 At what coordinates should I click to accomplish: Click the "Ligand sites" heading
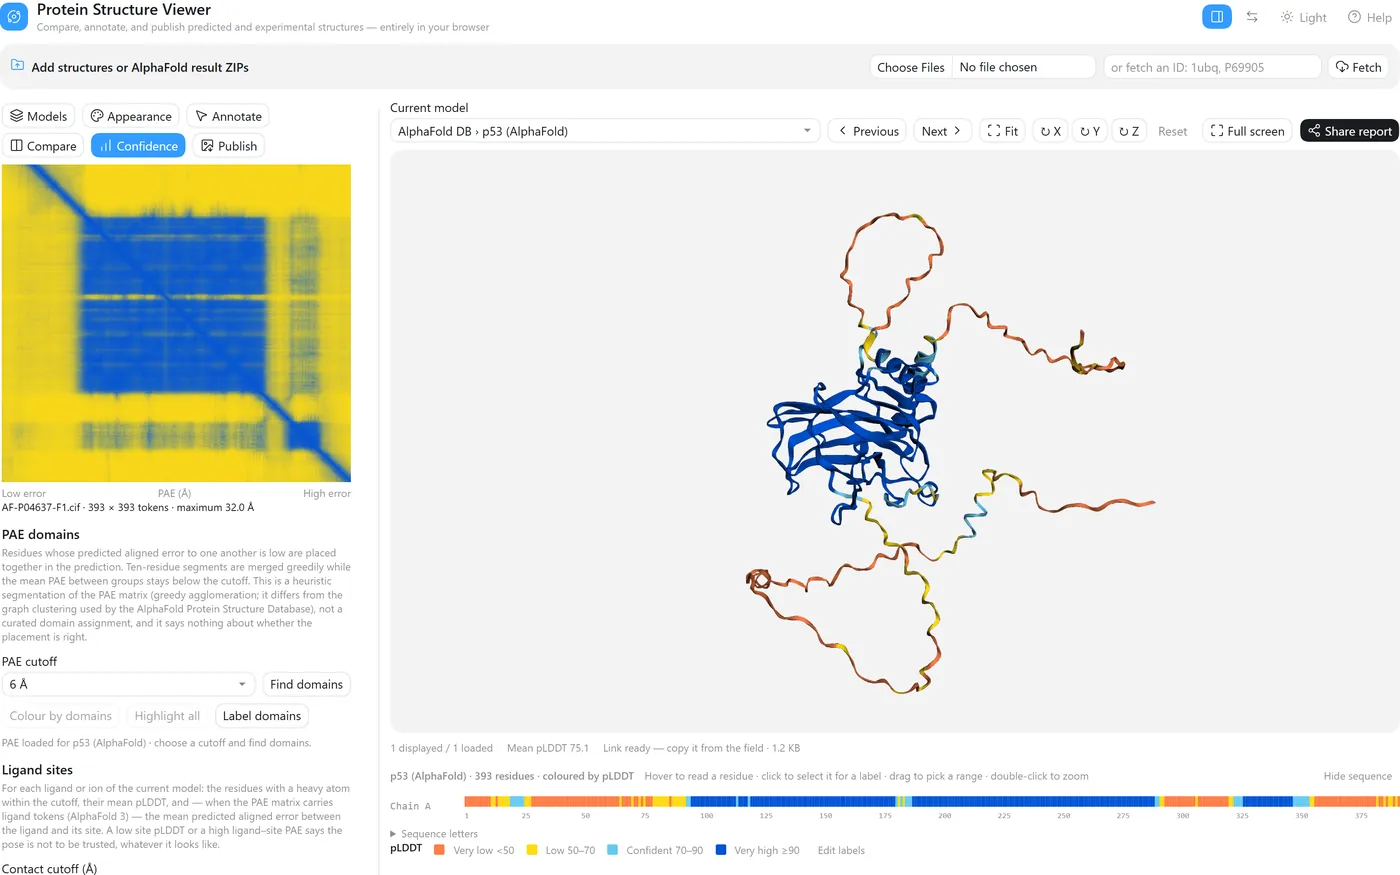(37, 770)
